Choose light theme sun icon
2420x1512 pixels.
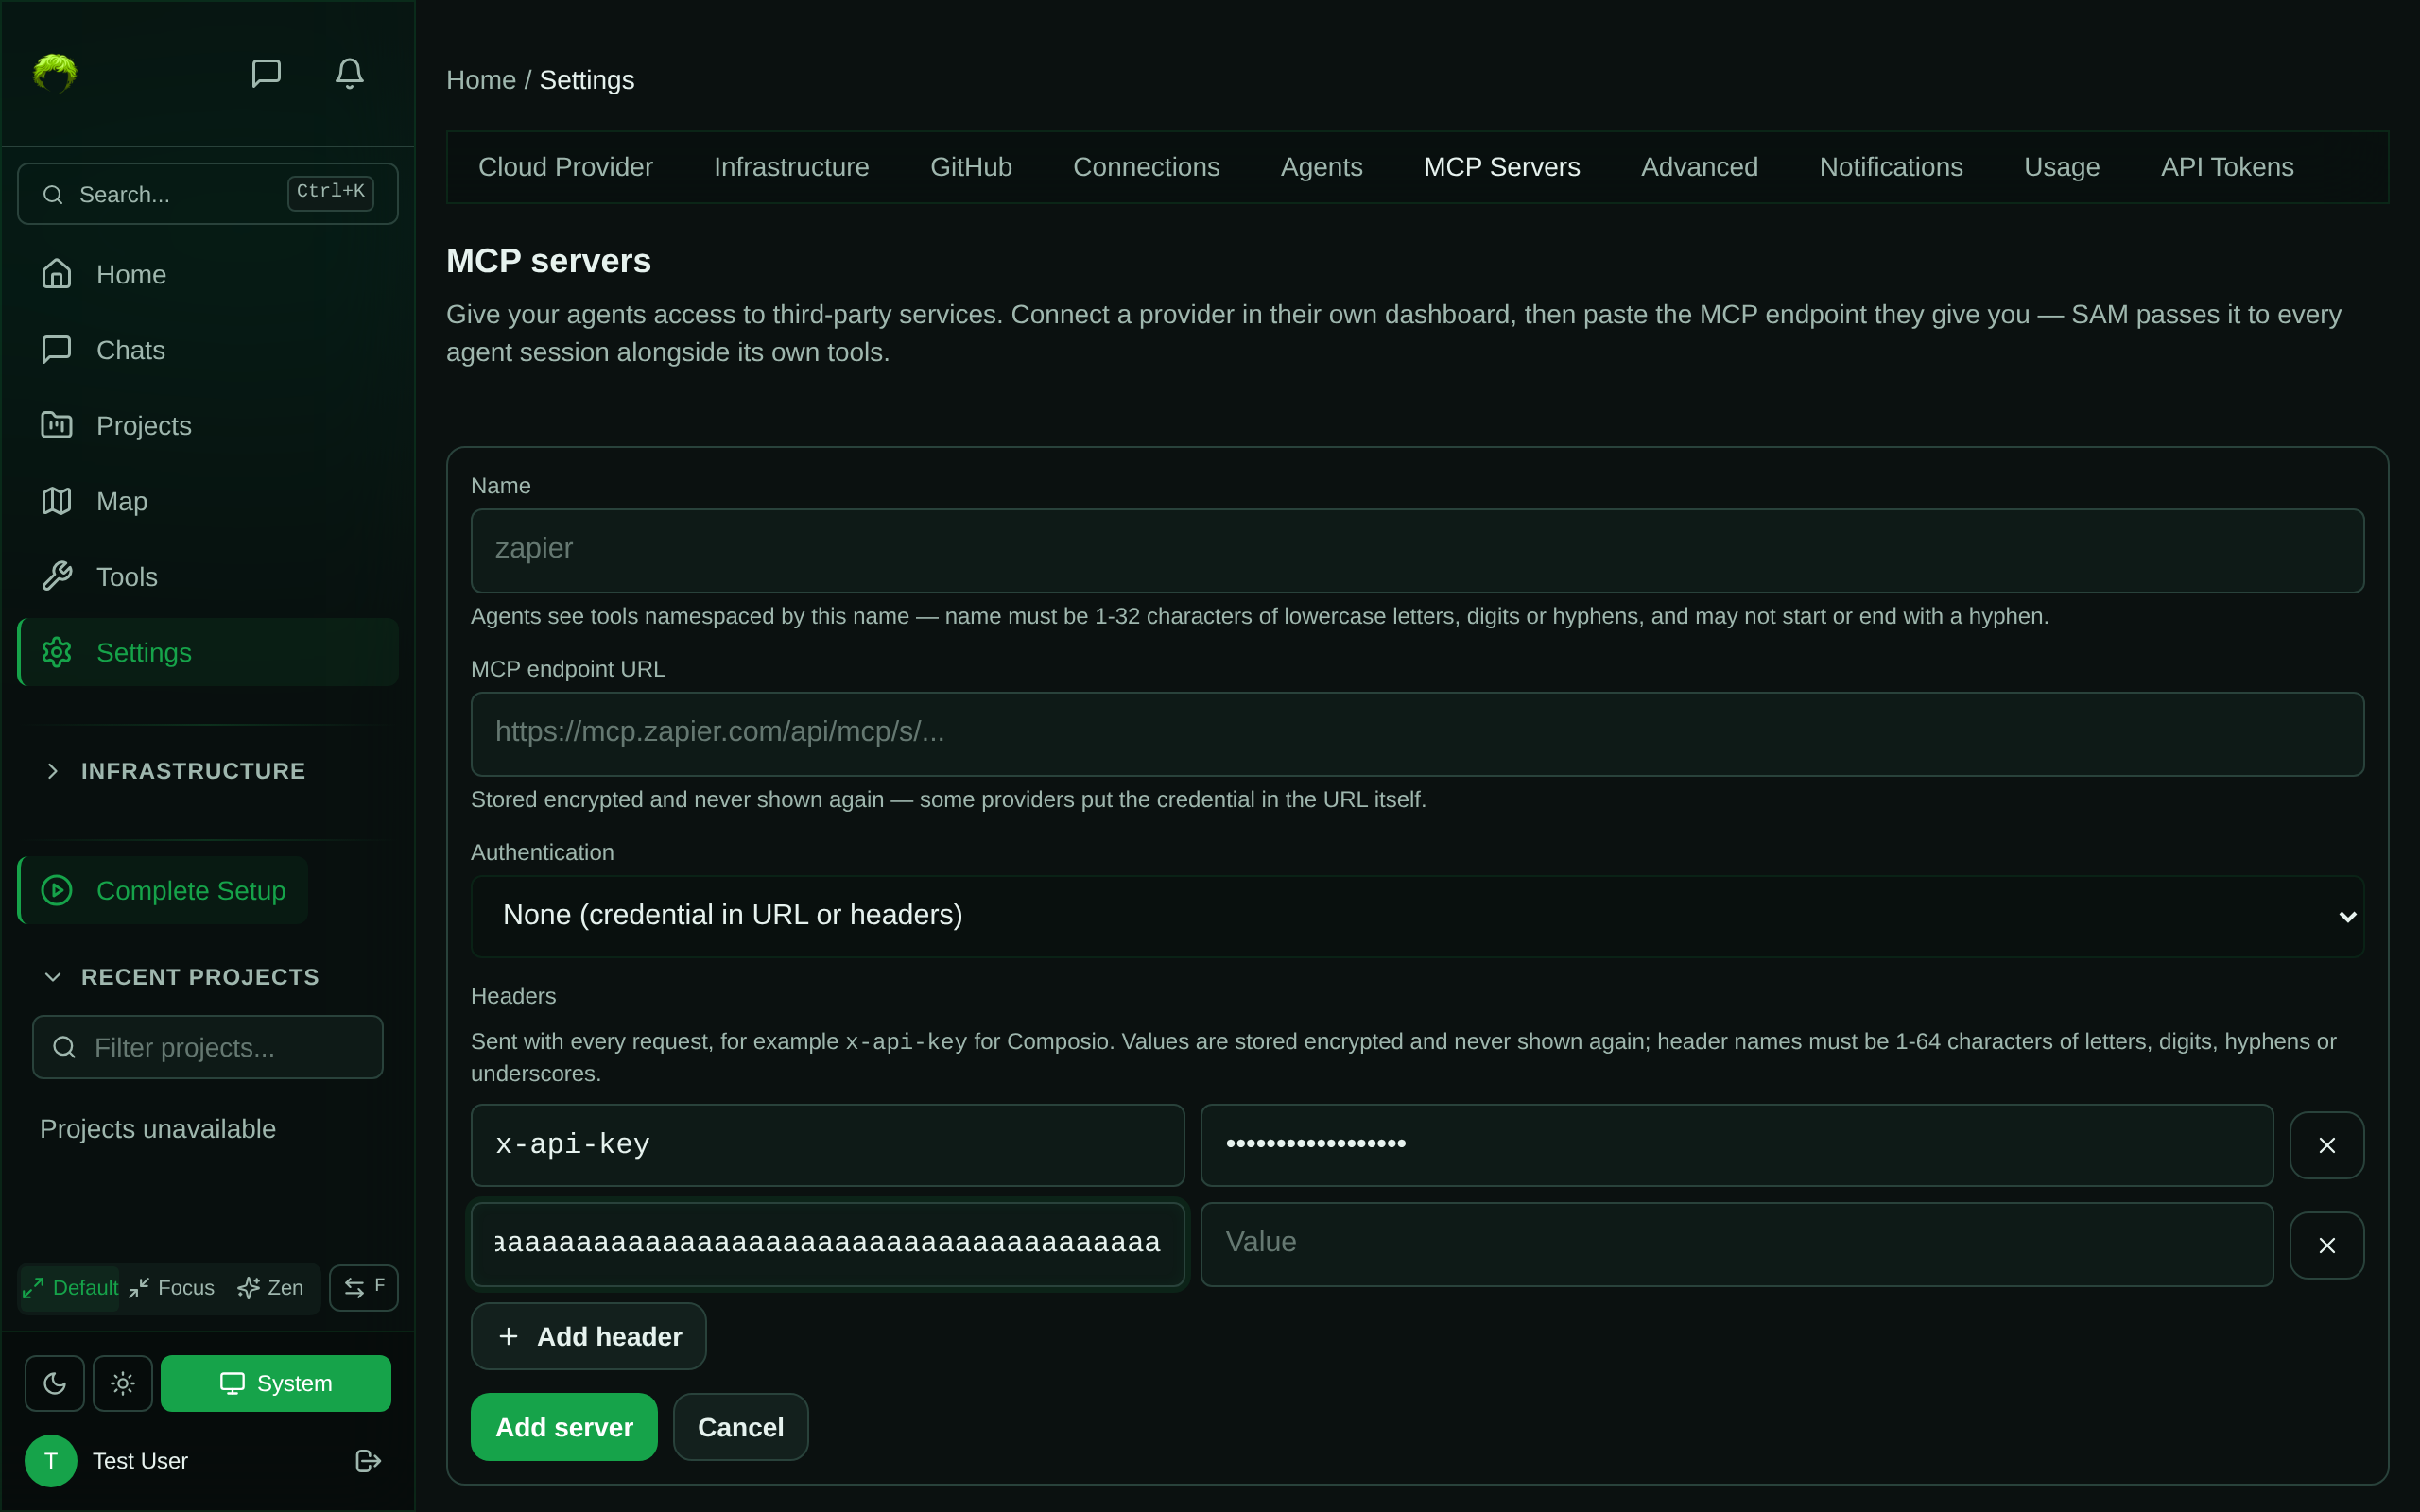123,1384
